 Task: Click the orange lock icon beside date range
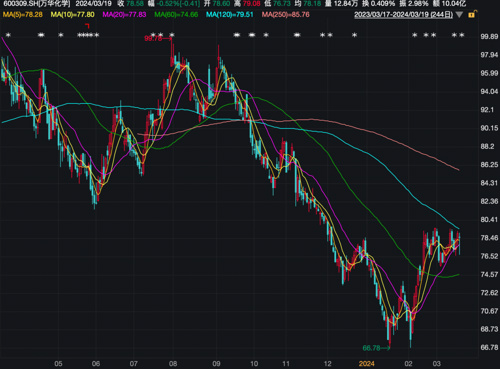pyautogui.click(x=472, y=14)
